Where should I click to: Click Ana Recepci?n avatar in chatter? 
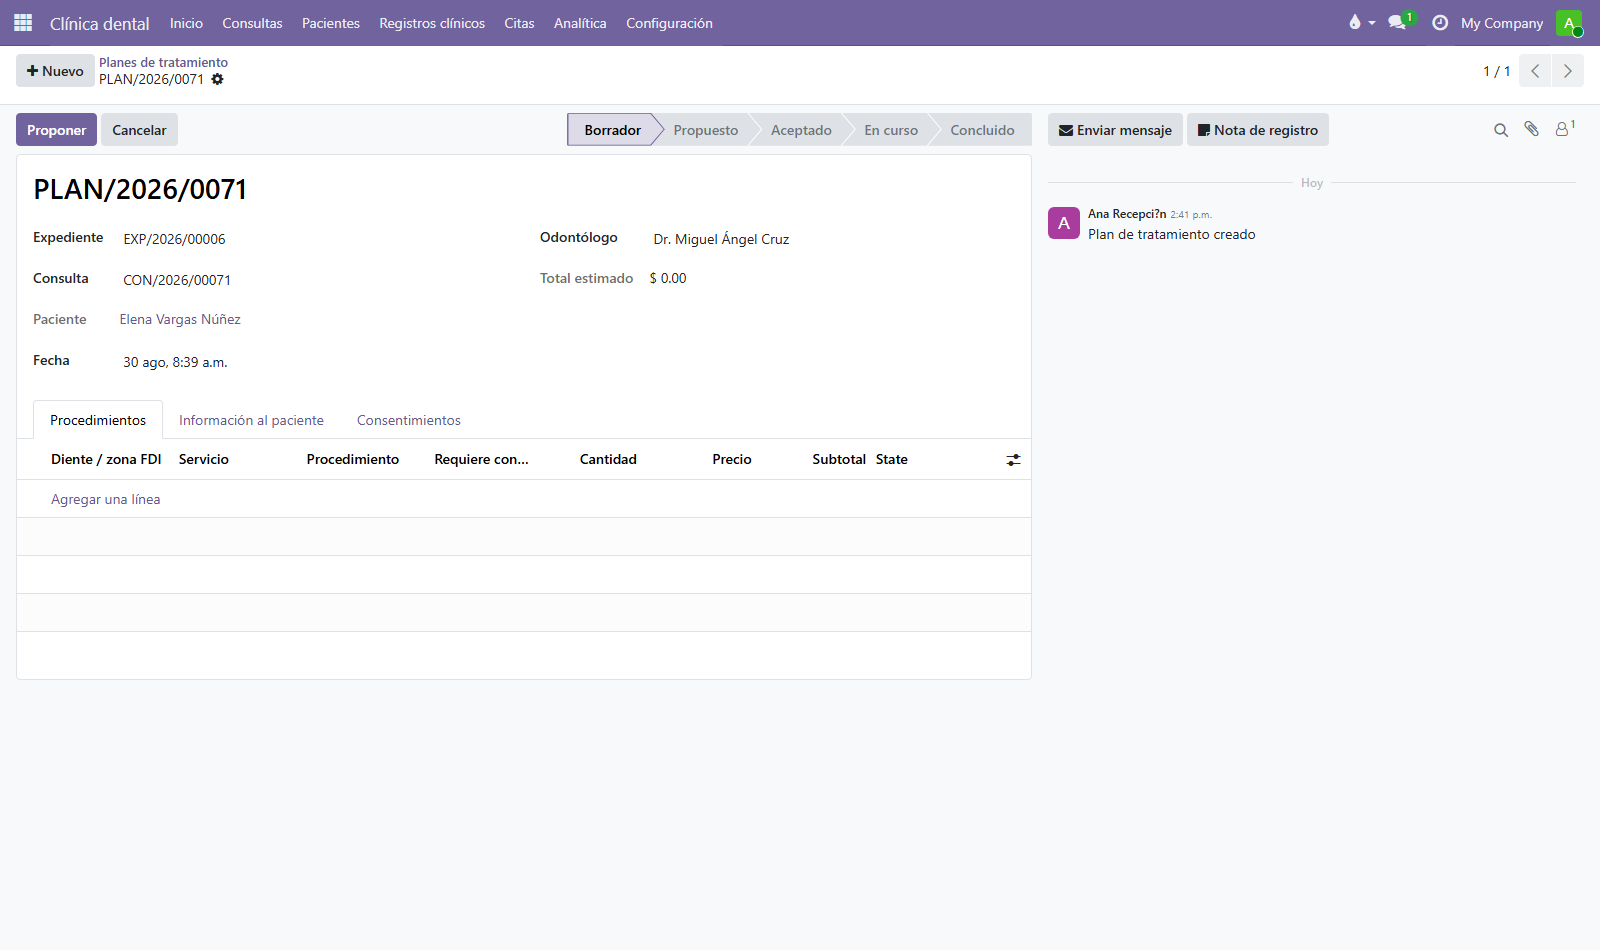1064,223
